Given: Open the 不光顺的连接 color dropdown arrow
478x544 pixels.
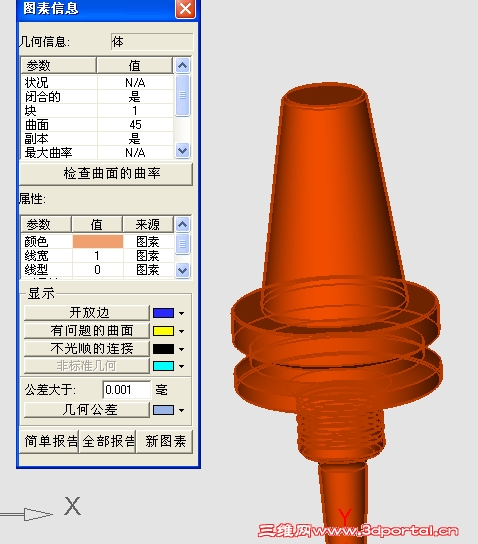Looking at the screenshot, I should (181, 349).
